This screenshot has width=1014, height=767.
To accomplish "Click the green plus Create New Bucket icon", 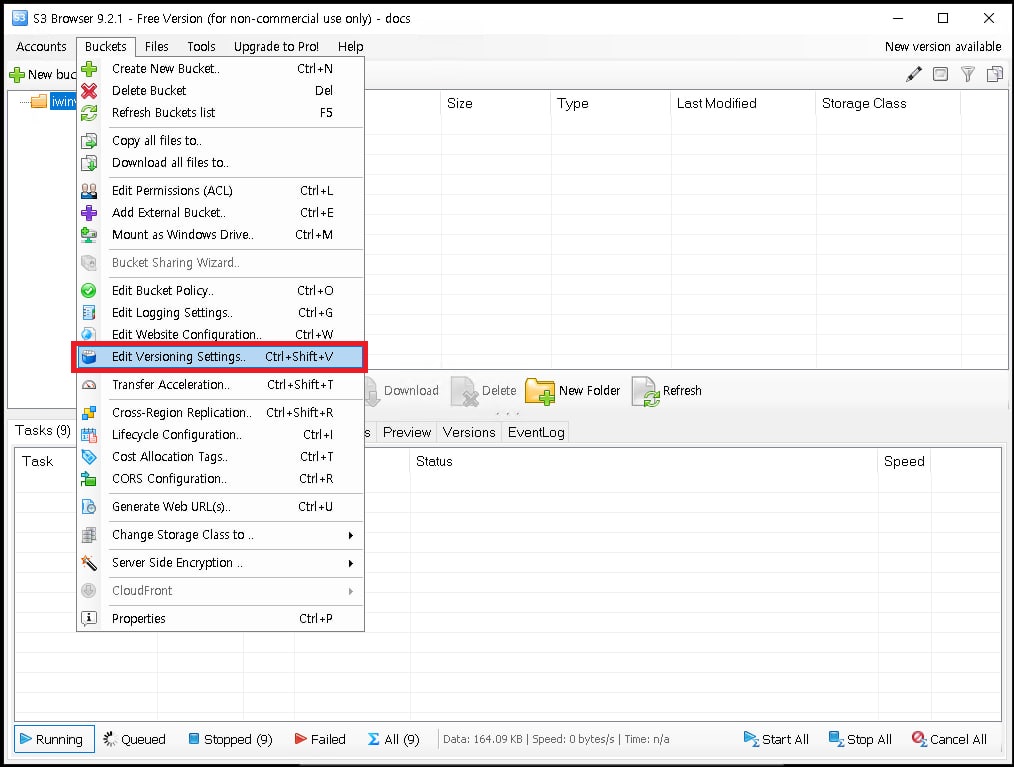I will coord(89,69).
